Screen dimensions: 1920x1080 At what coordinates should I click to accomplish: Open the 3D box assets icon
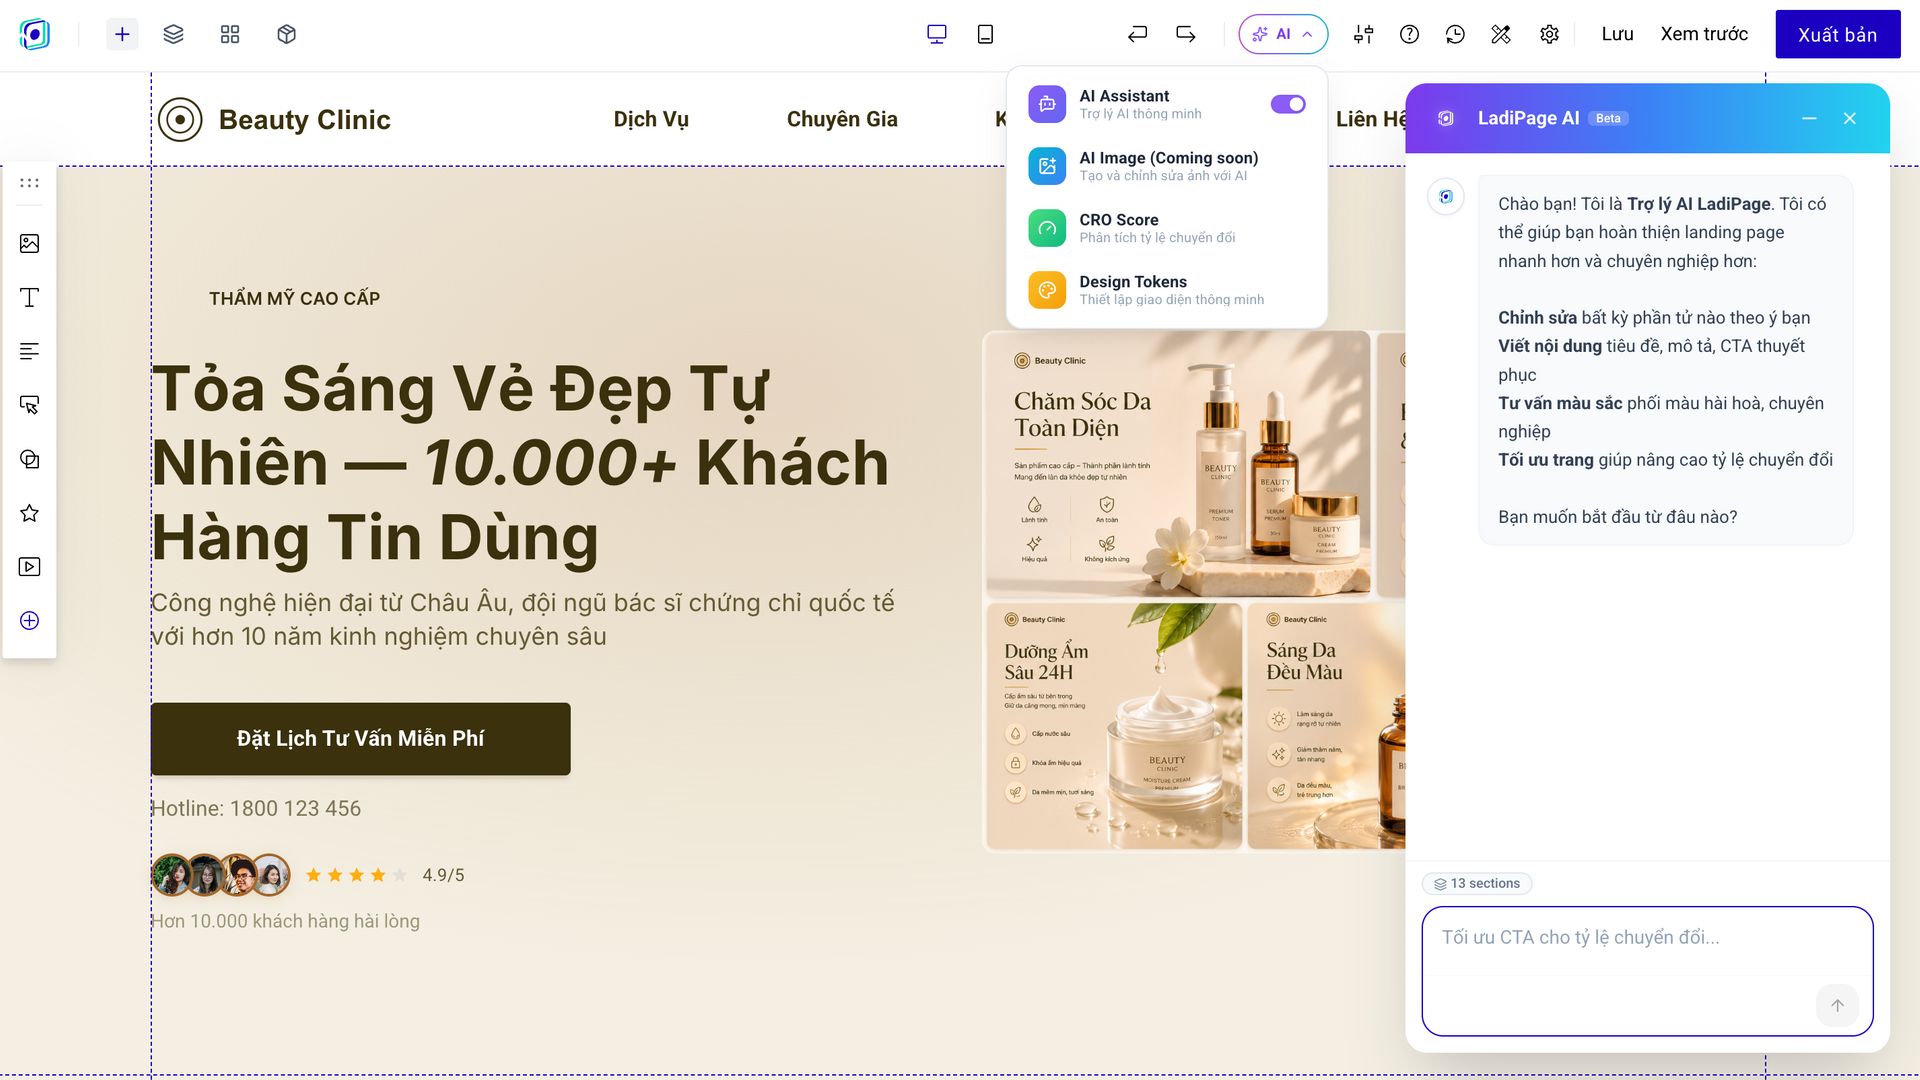(x=287, y=34)
